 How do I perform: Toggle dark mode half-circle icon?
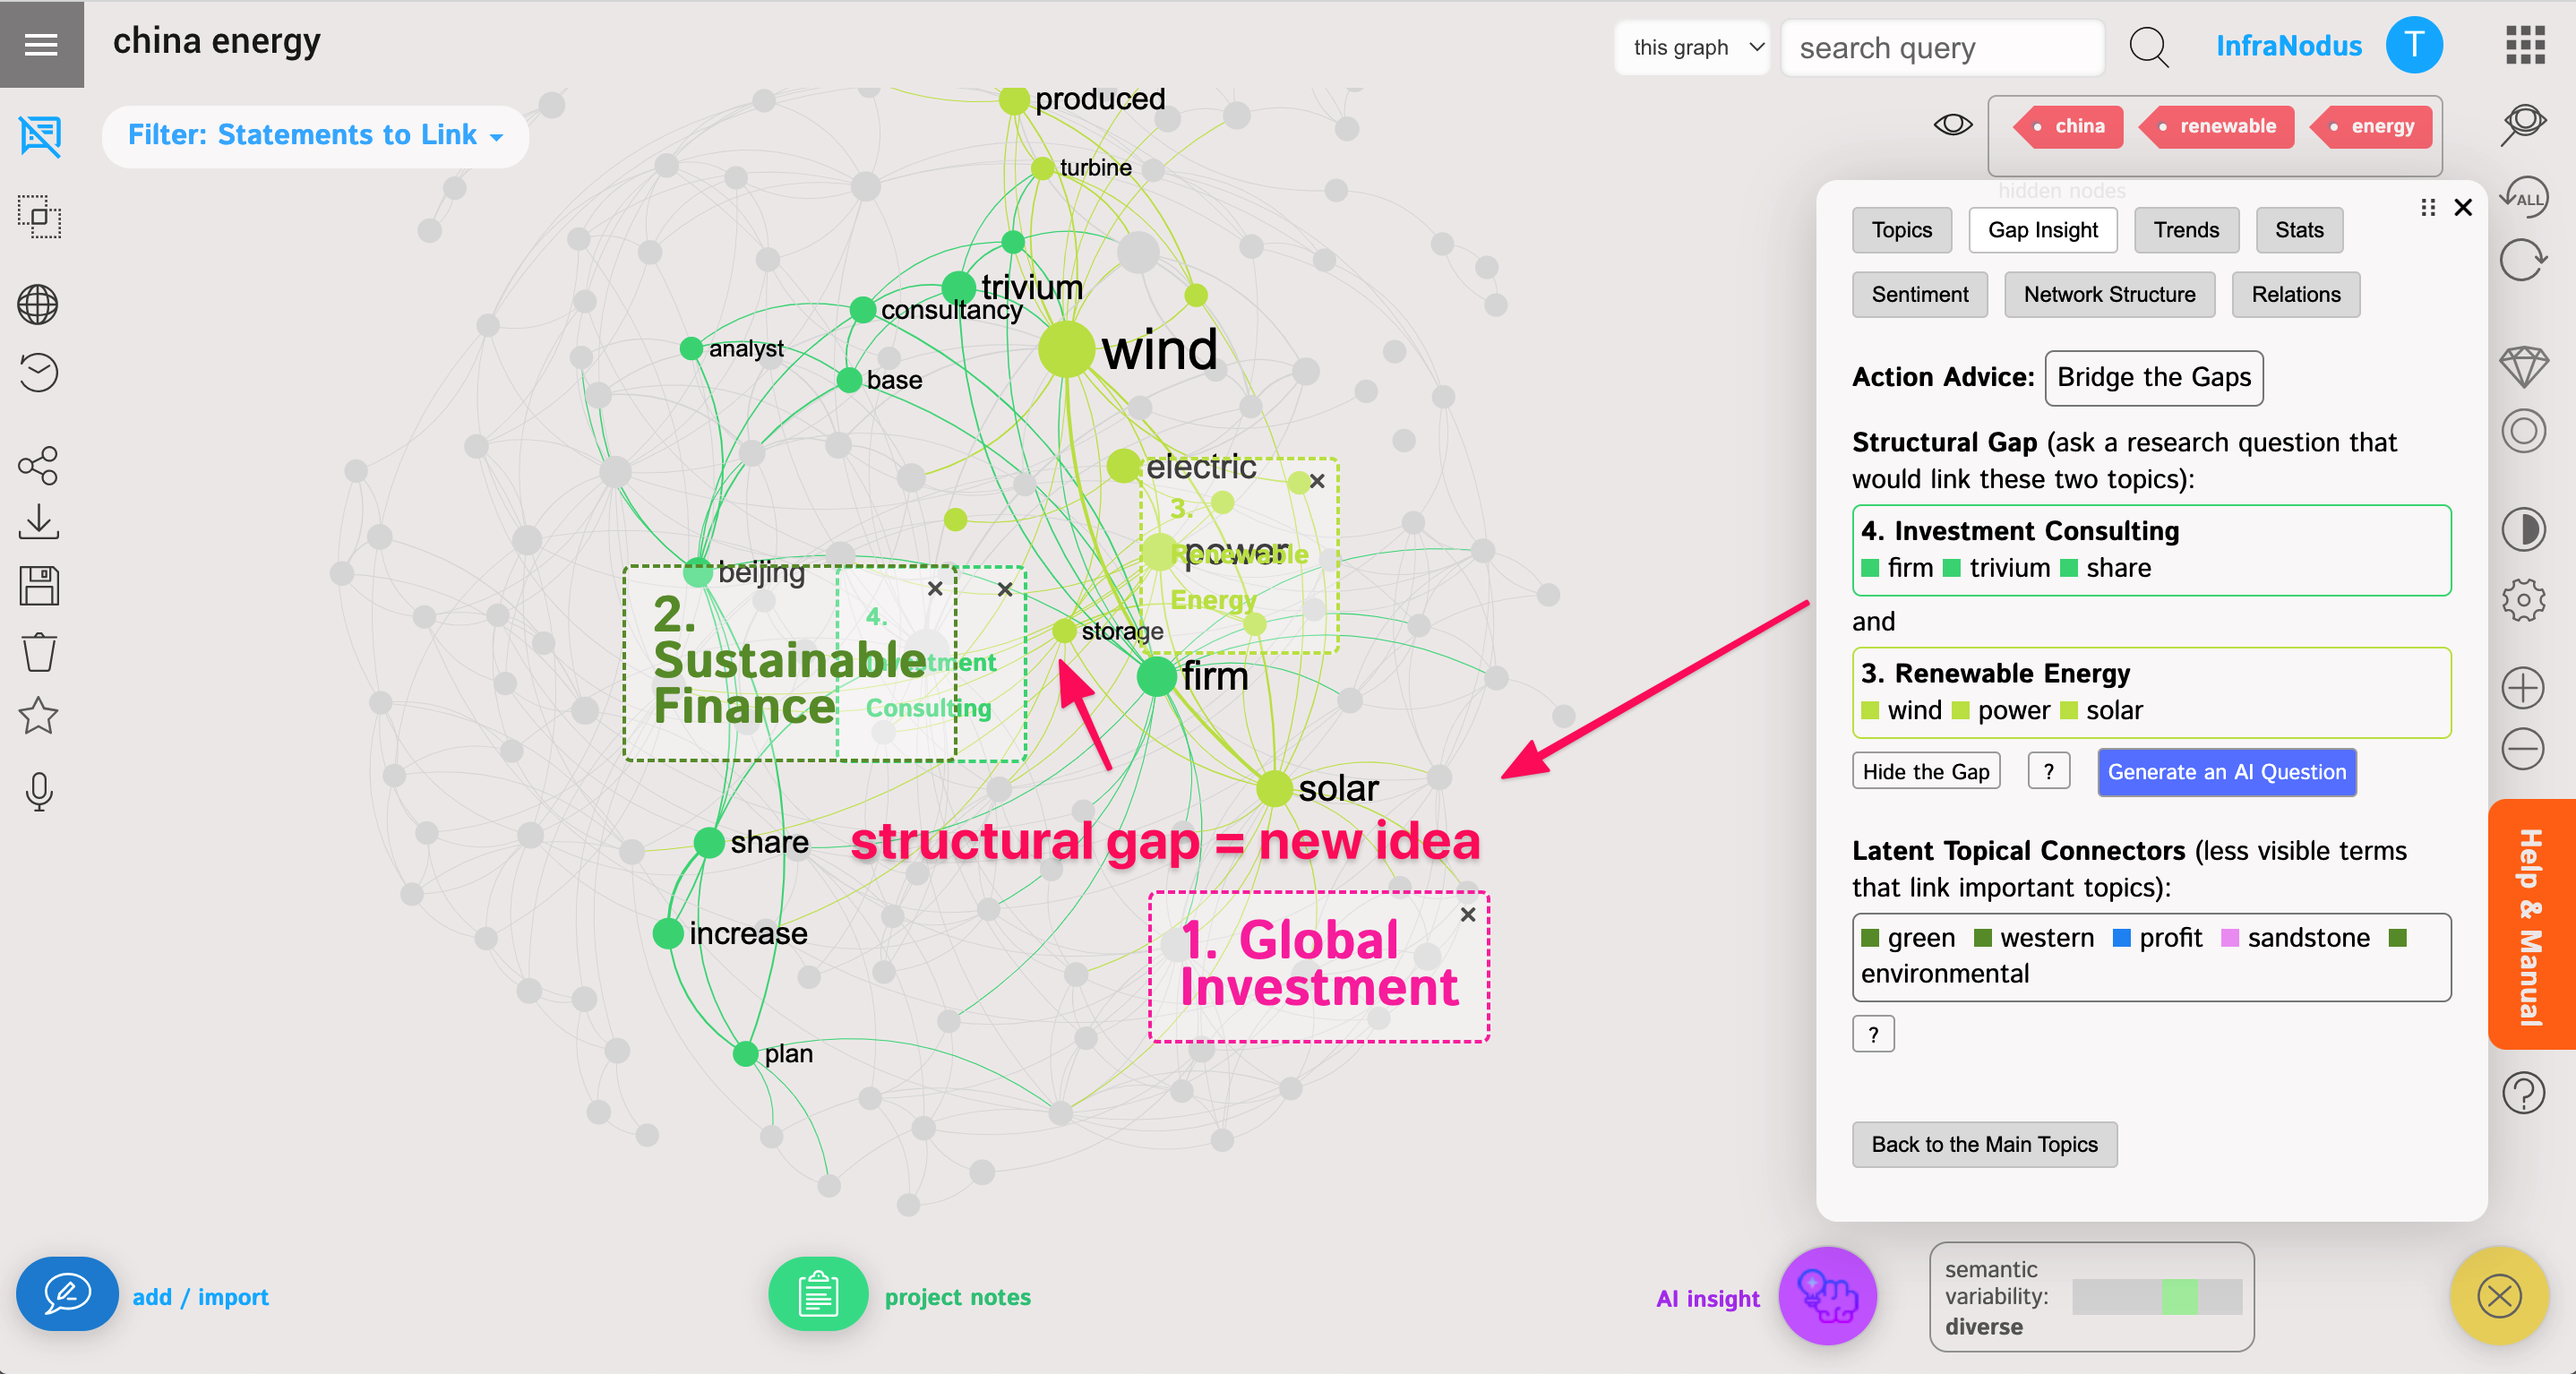2523,530
